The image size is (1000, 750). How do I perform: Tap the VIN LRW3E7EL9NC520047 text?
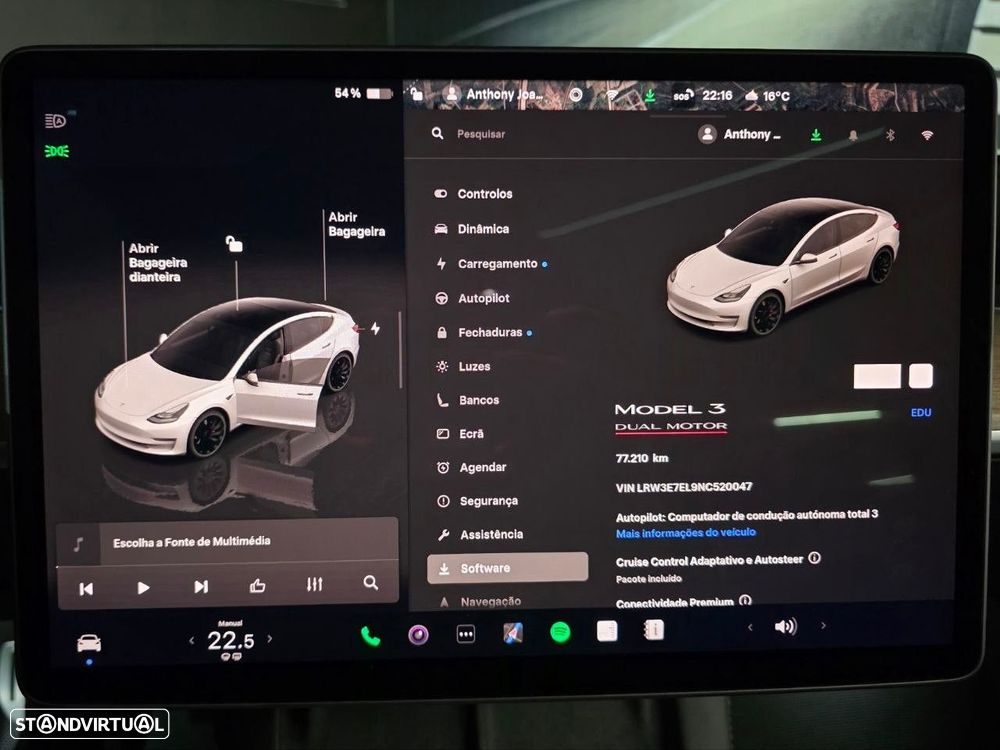coord(684,487)
